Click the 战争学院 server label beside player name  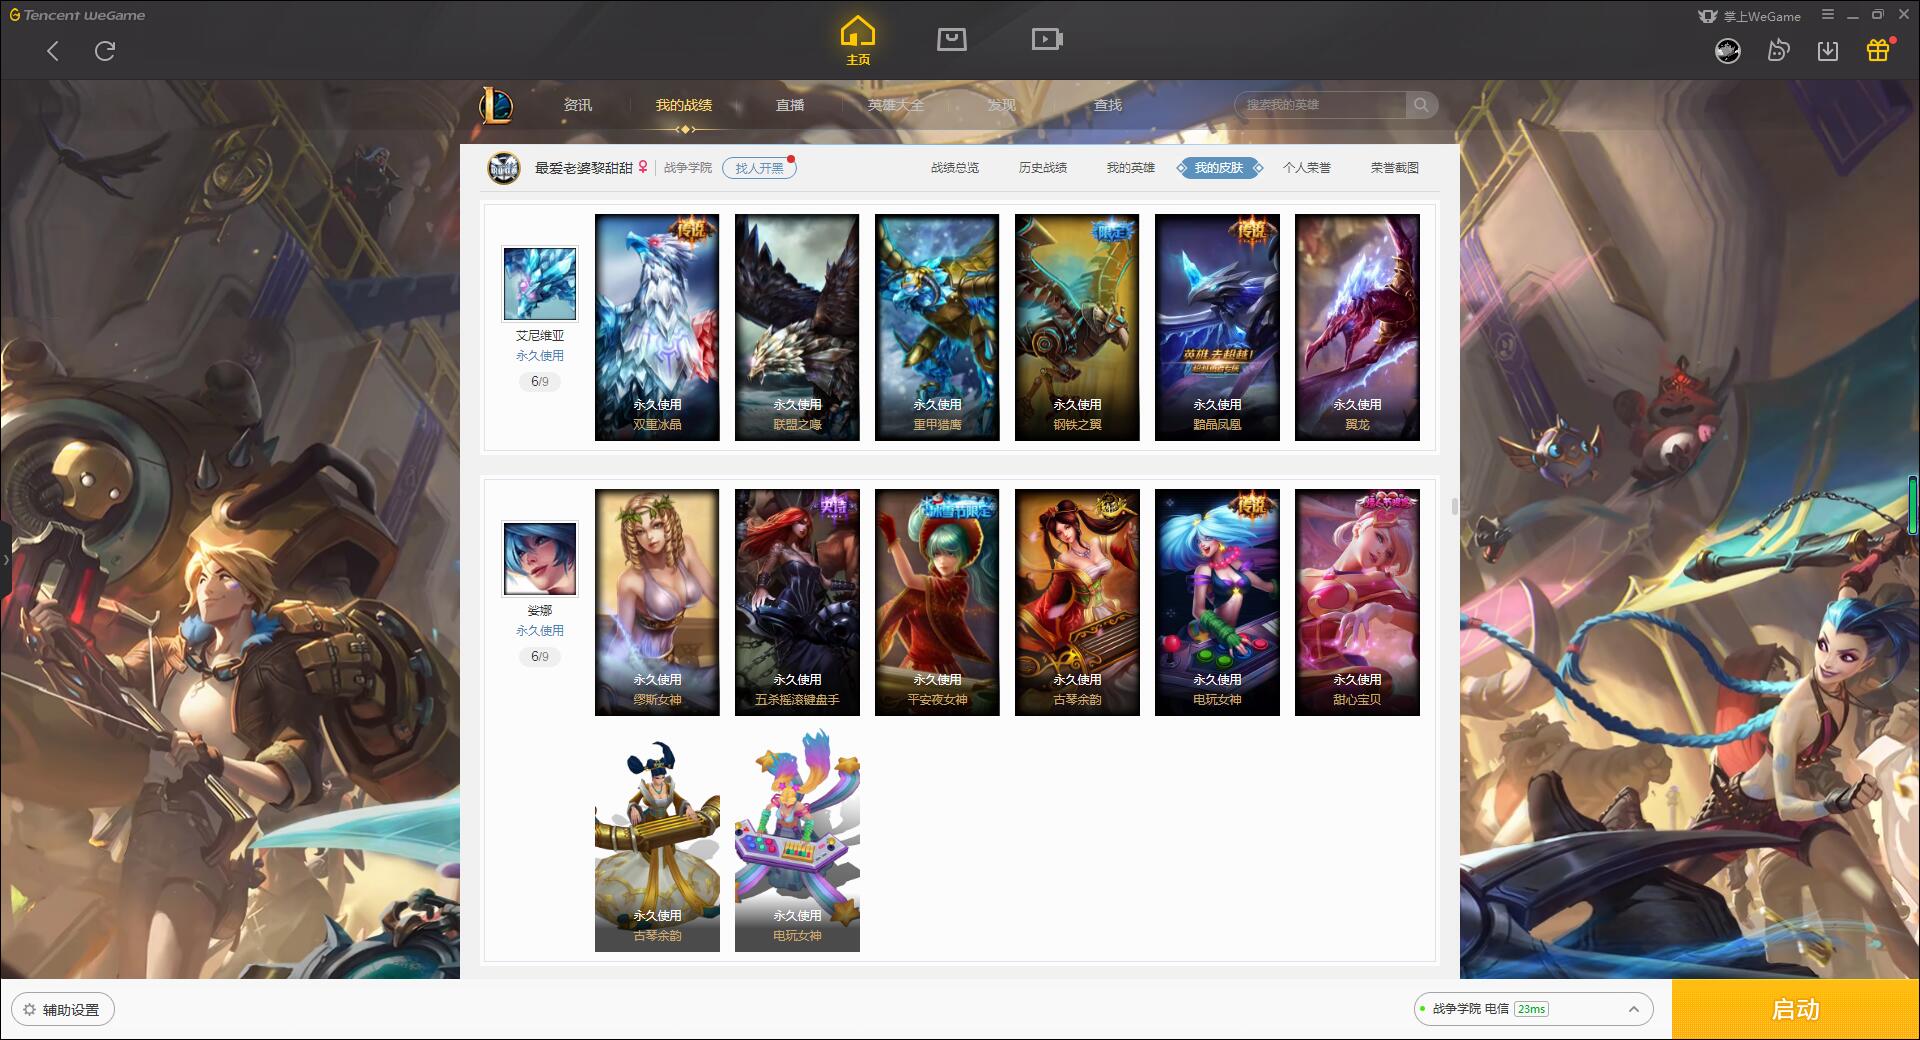click(688, 168)
